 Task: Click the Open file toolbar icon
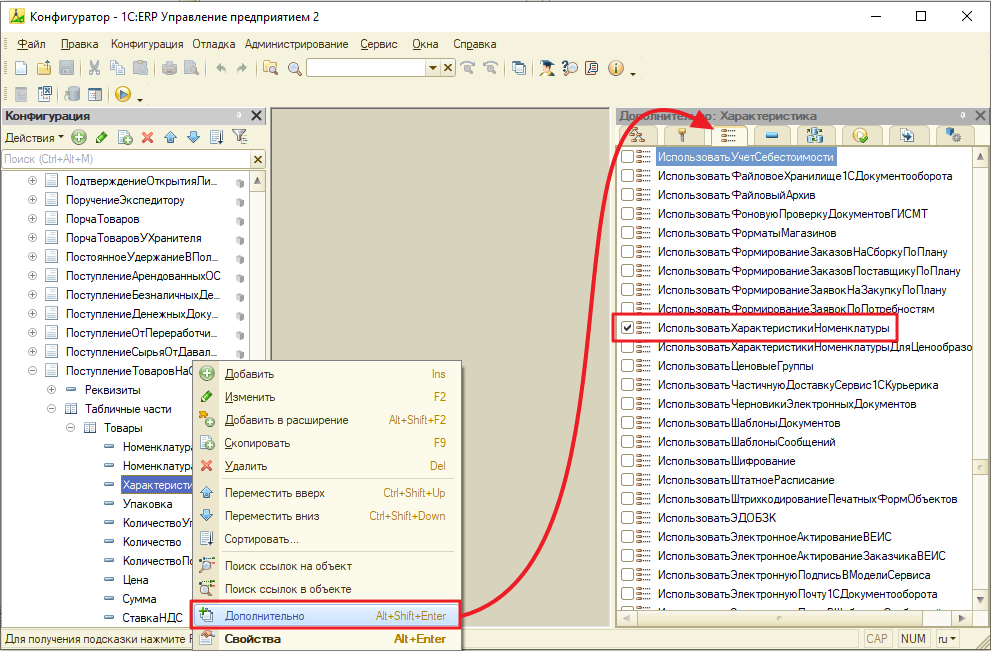pyautogui.click(x=44, y=68)
